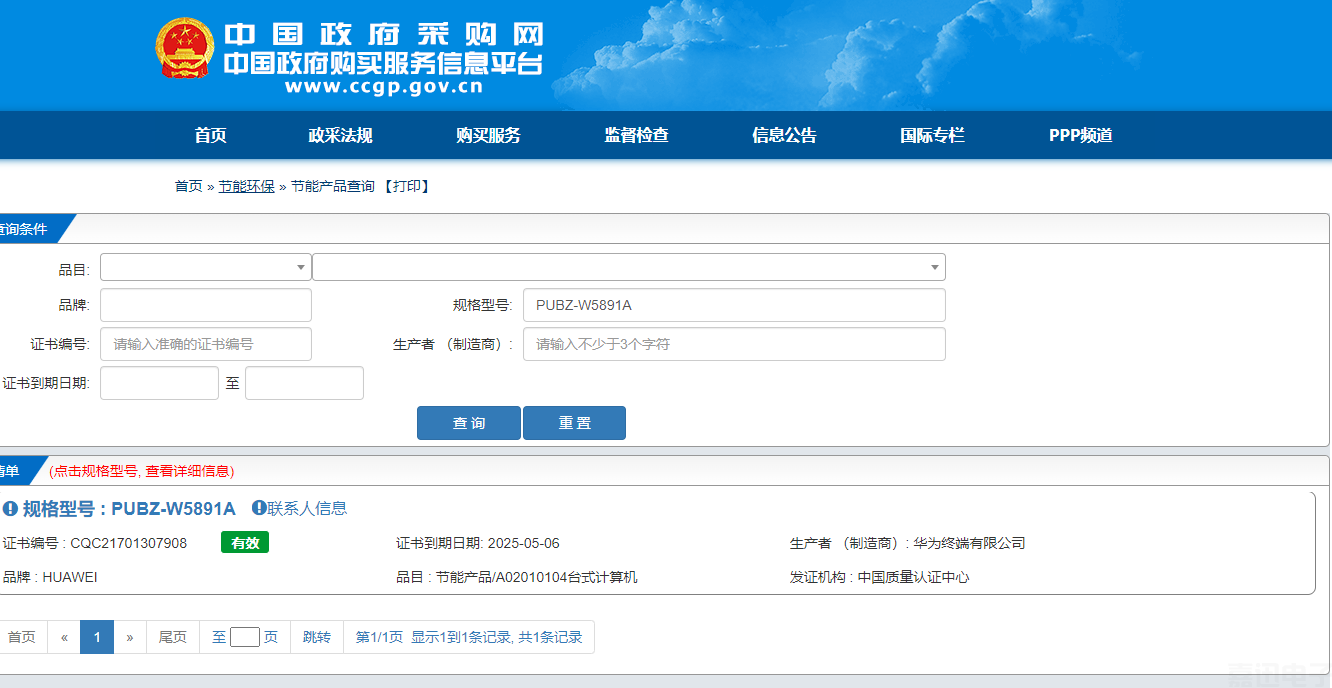1332x688 pixels.
Task: Click the 尾页 last page button
Action: tap(173, 637)
